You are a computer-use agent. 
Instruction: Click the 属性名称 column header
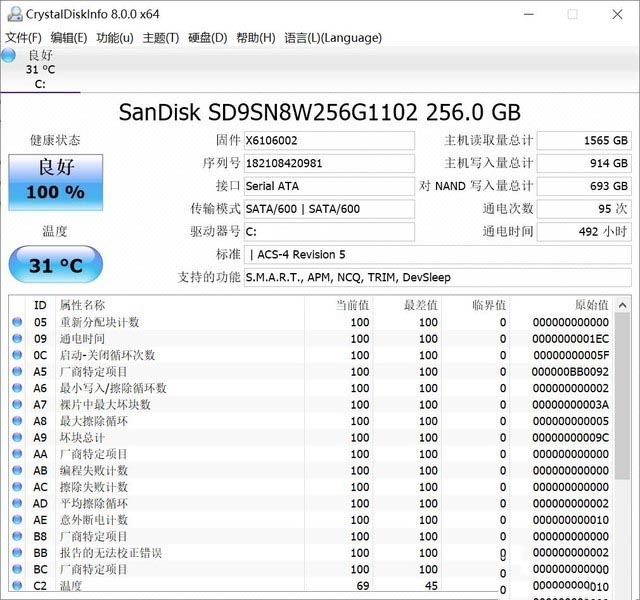click(180, 305)
